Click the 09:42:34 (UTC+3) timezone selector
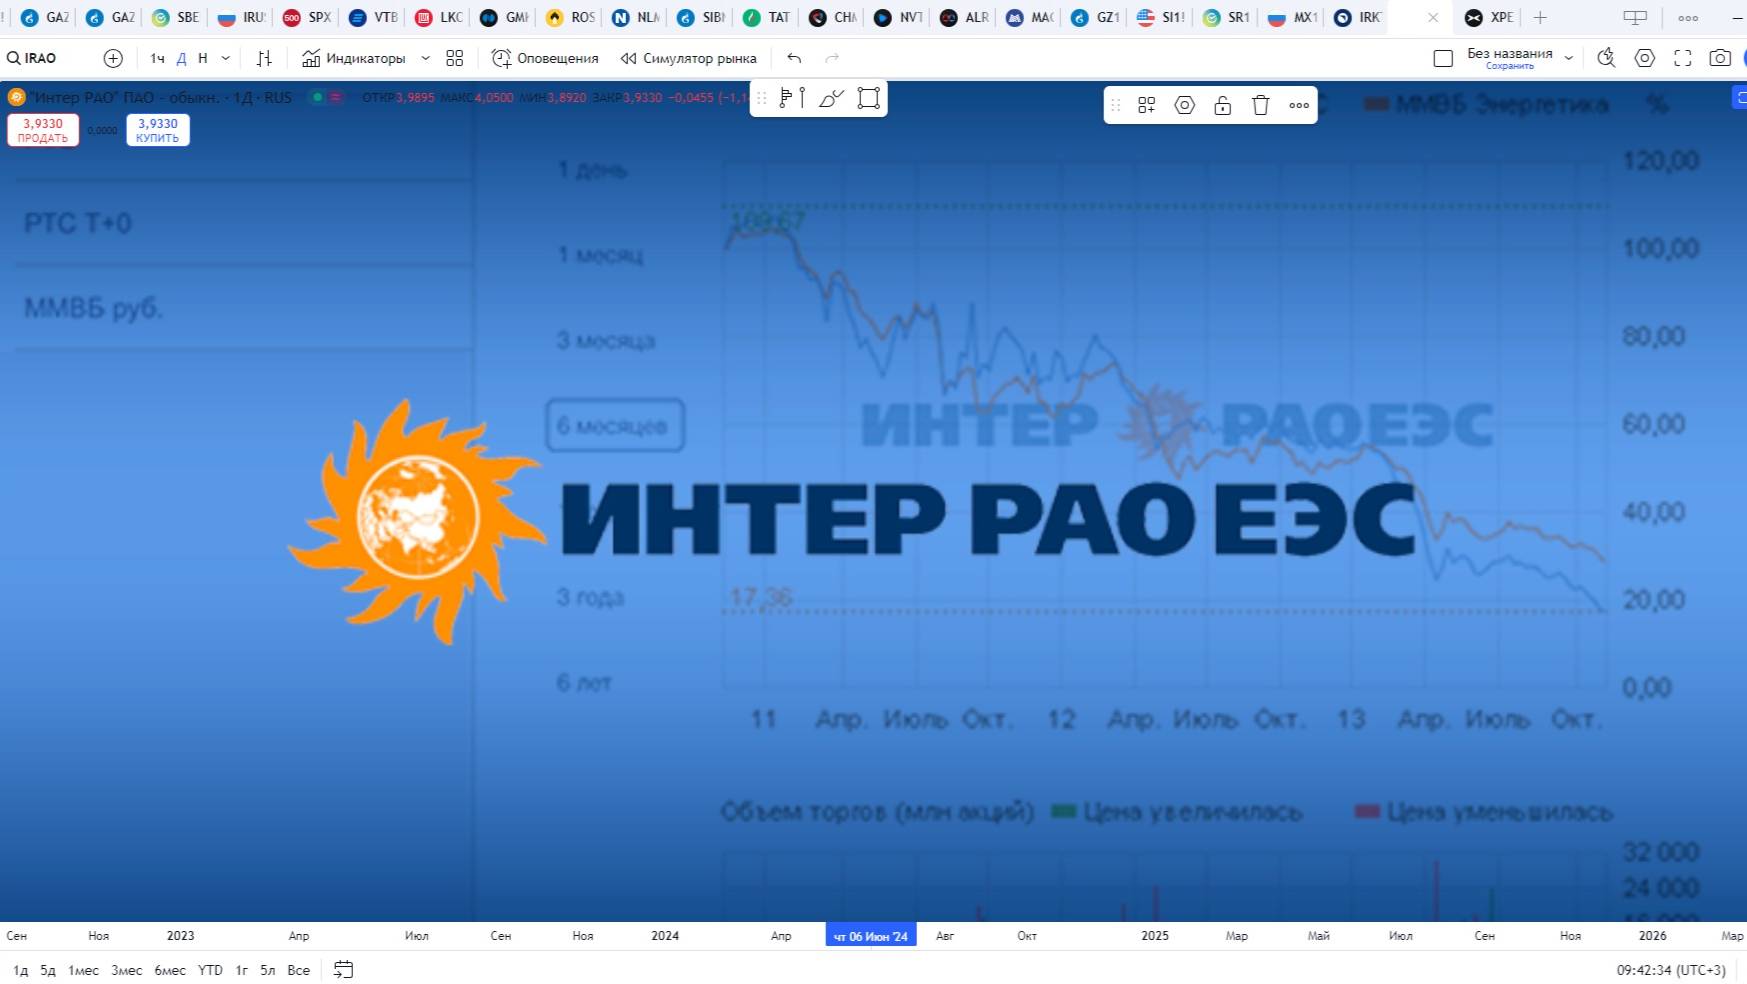 click(x=1670, y=970)
